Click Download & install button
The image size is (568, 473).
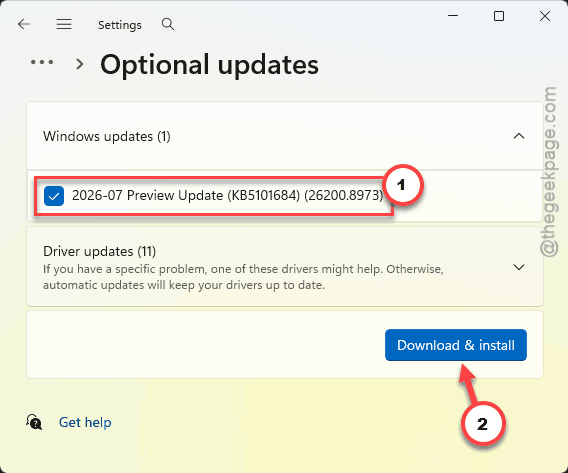pos(456,345)
